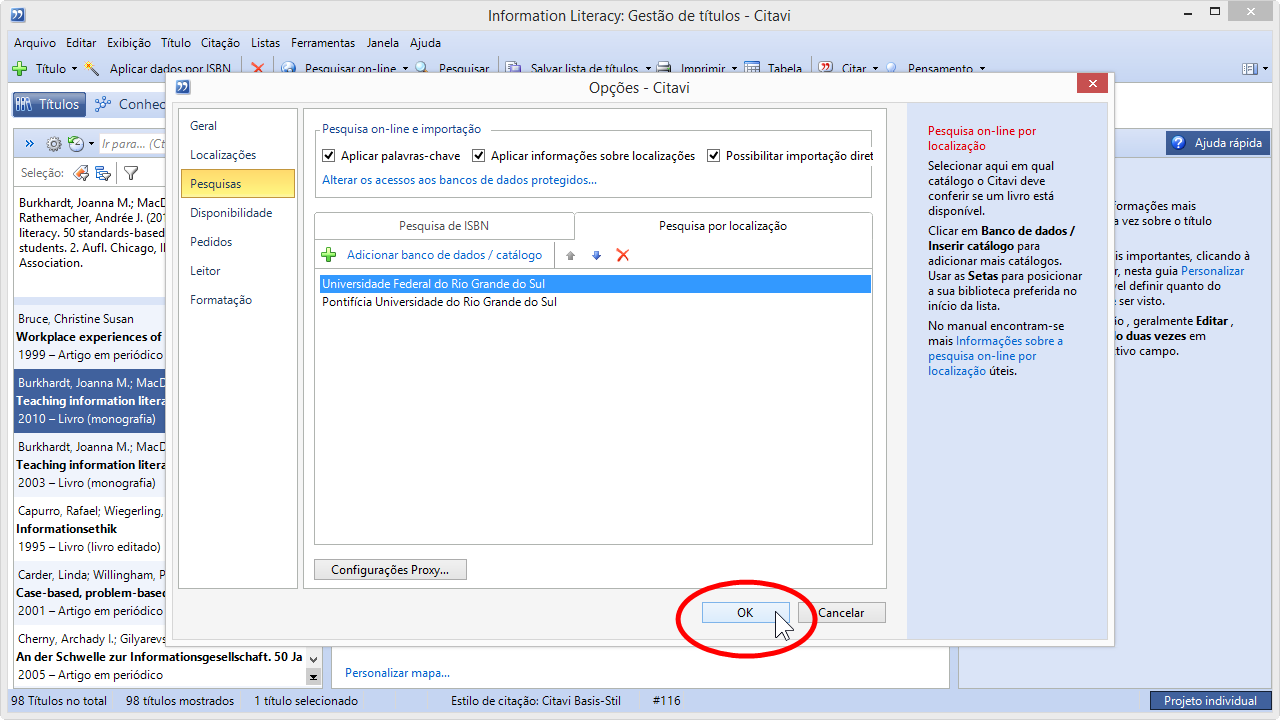Open the Título dropdown arrow in toolbar

pyautogui.click(x=74, y=69)
